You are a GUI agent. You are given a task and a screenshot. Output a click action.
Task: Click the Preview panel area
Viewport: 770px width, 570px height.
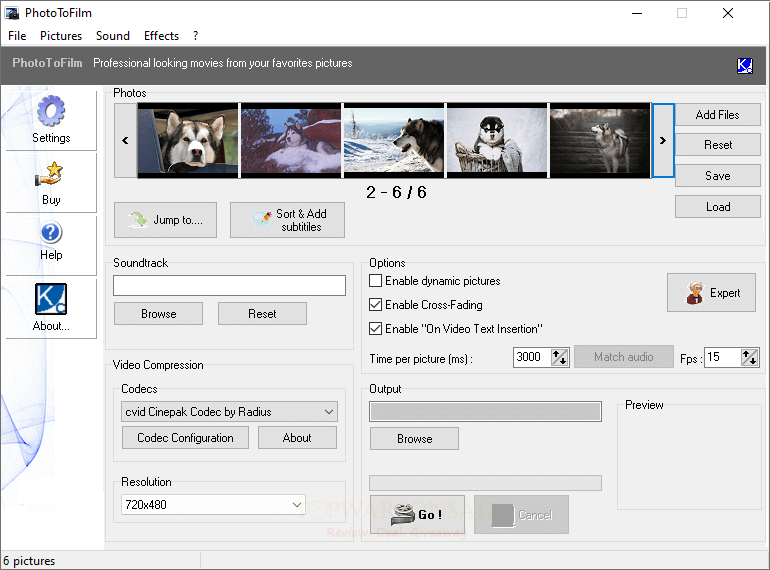click(x=689, y=457)
